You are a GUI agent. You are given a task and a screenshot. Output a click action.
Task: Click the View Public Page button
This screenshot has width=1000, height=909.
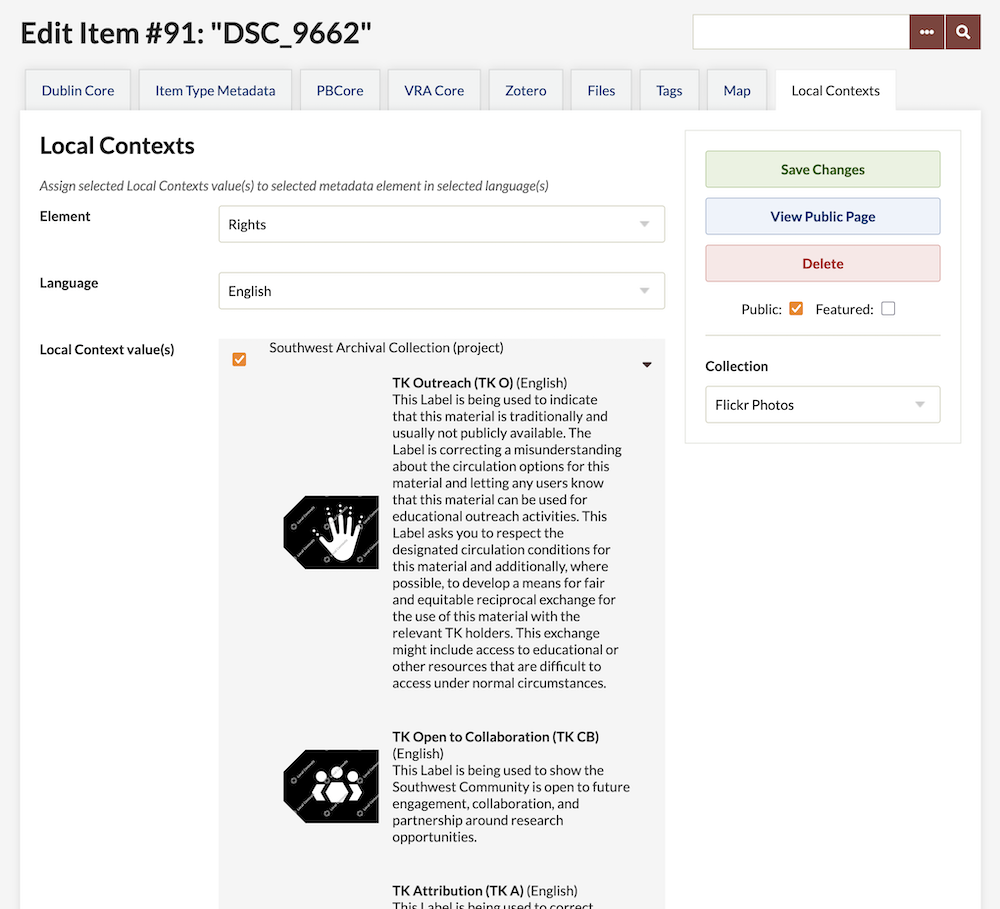pos(822,216)
